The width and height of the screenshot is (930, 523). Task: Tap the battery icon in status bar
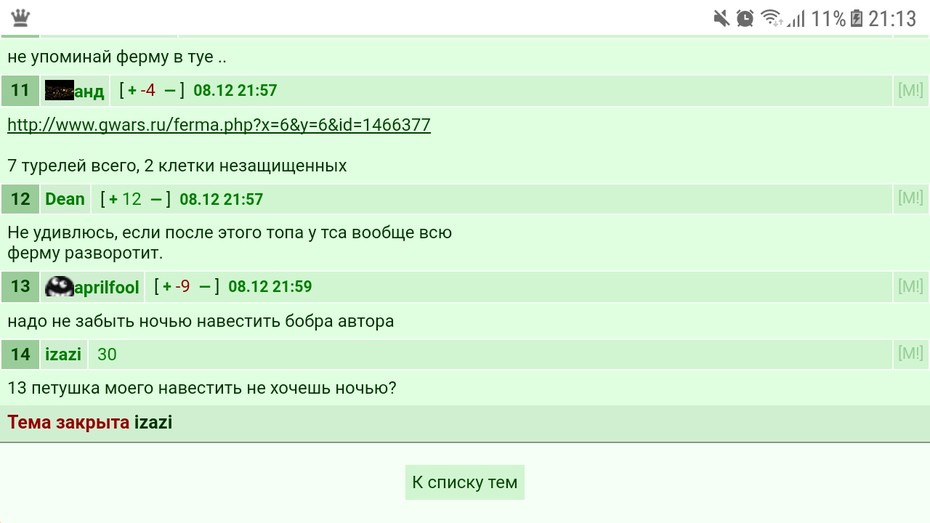pyautogui.click(x=856, y=18)
